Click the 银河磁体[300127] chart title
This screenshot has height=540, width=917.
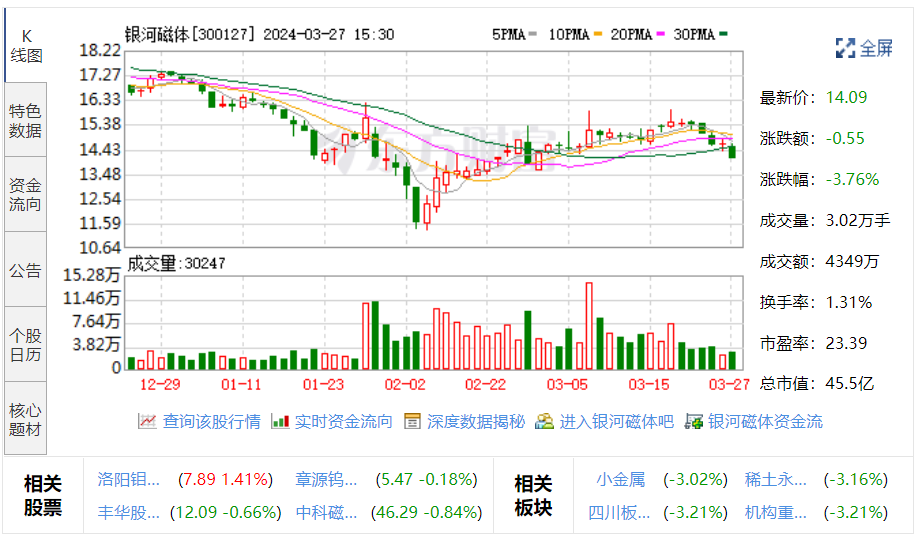(x=189, y=35)
